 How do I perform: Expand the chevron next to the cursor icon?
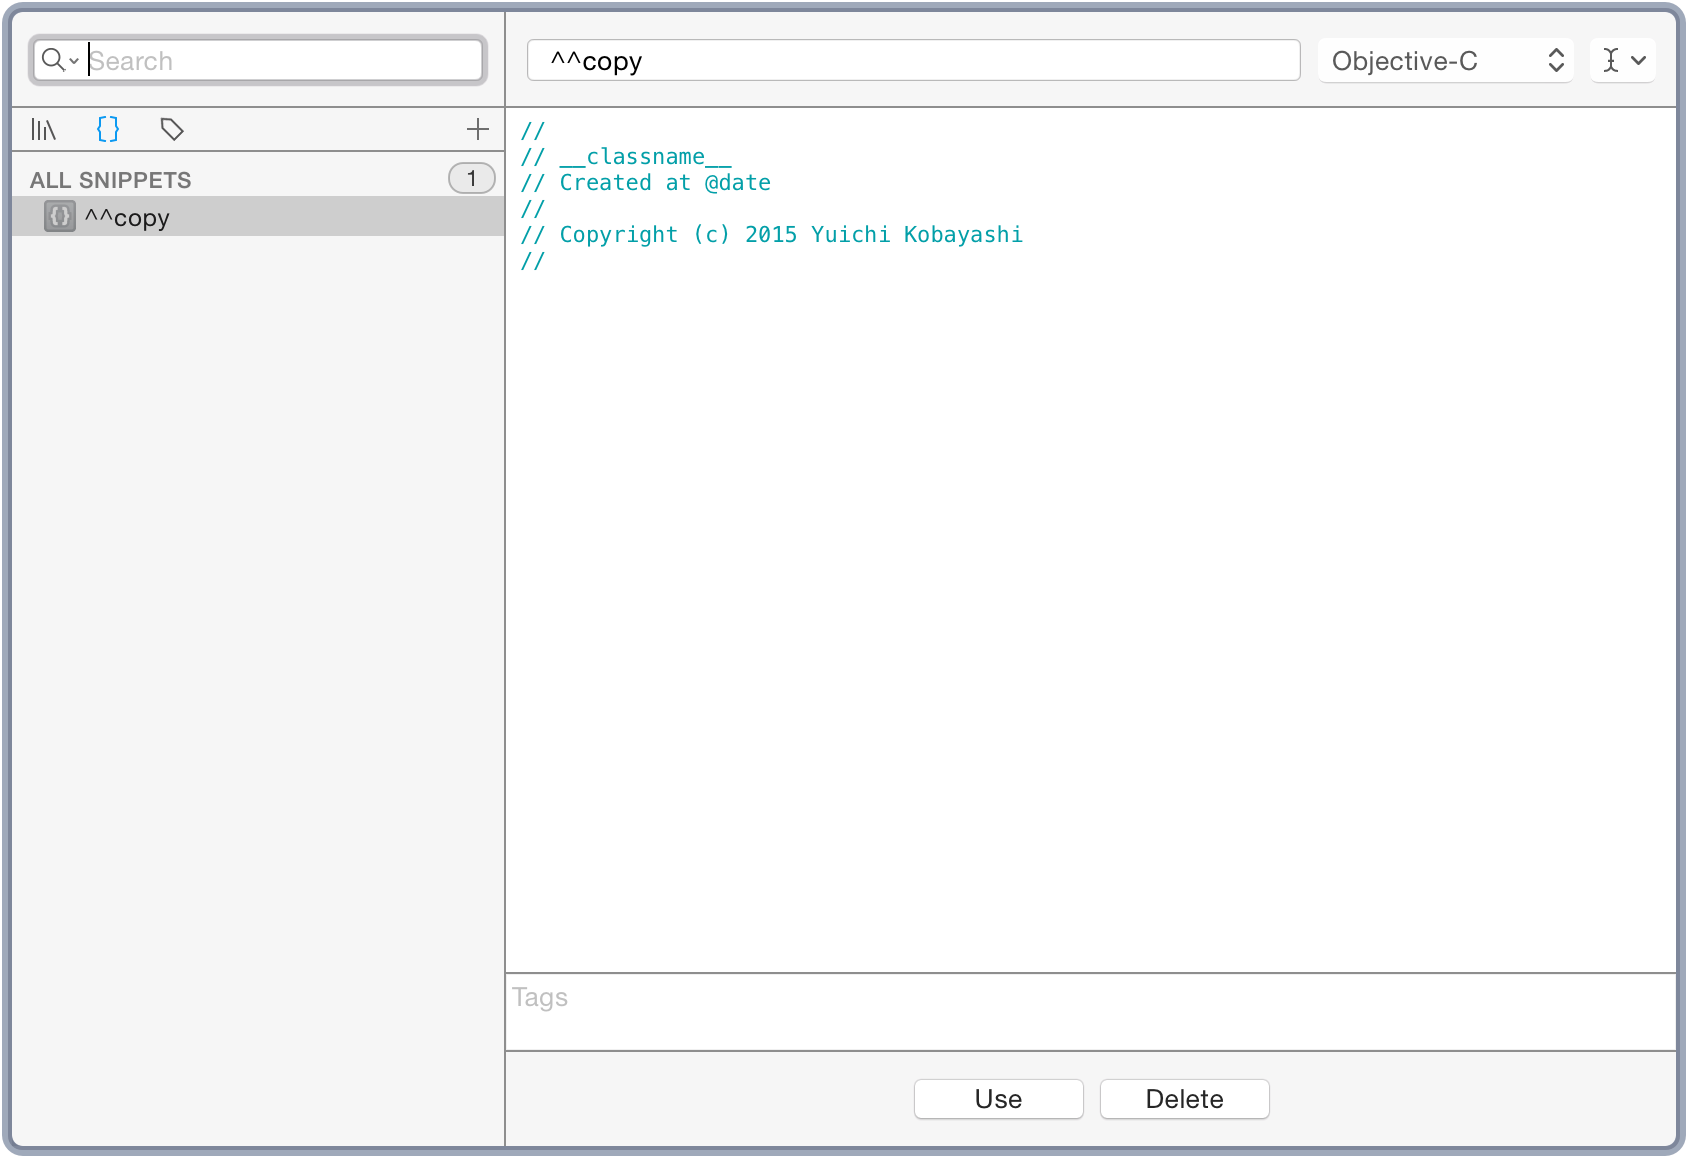[x=1639, y=60]
